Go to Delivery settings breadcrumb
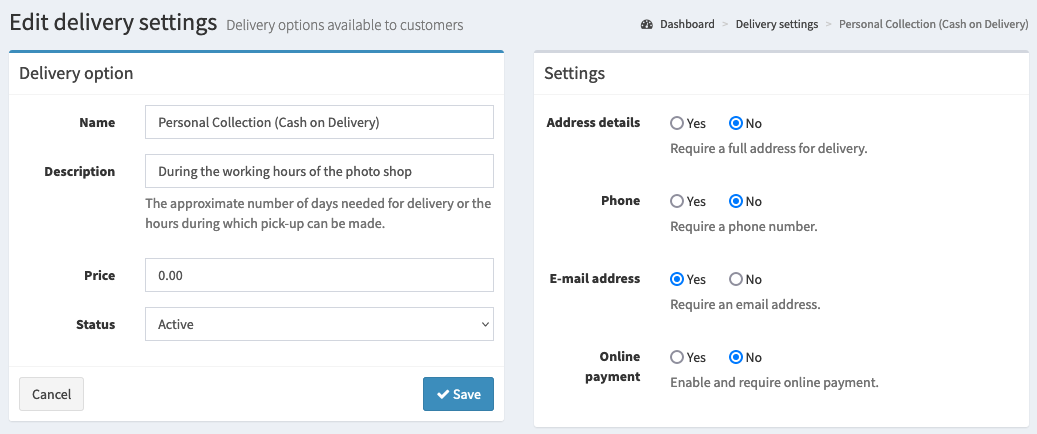 click(776, 24)
